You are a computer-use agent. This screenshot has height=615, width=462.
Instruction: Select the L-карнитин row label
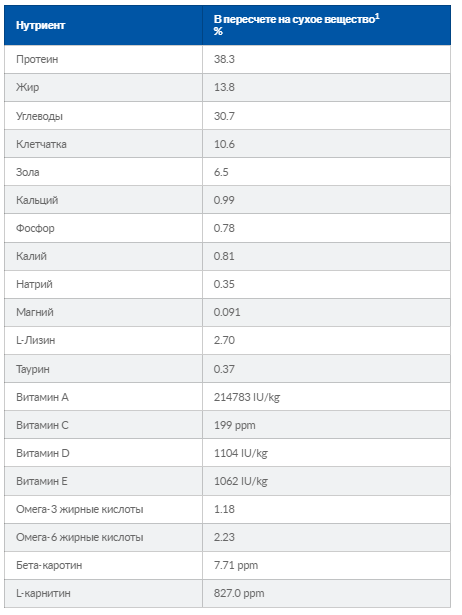click(x=43, y=593)
